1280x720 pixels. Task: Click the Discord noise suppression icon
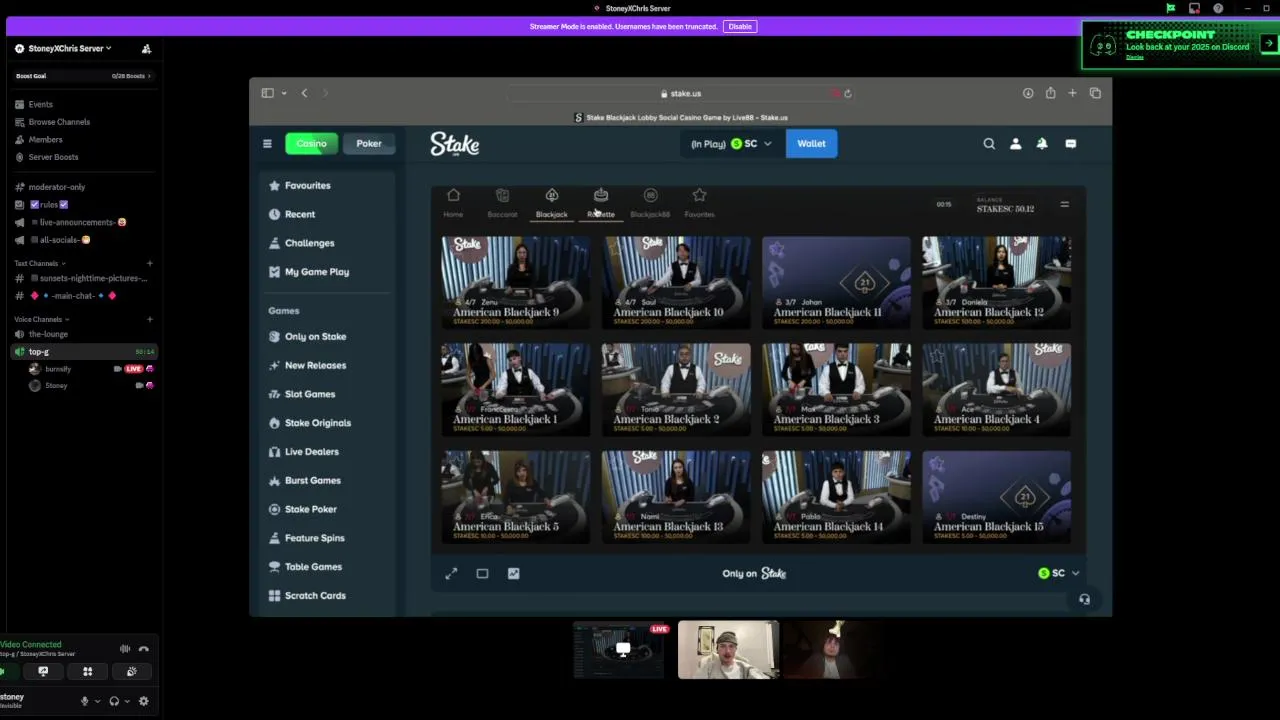click(x=125, y=649)
